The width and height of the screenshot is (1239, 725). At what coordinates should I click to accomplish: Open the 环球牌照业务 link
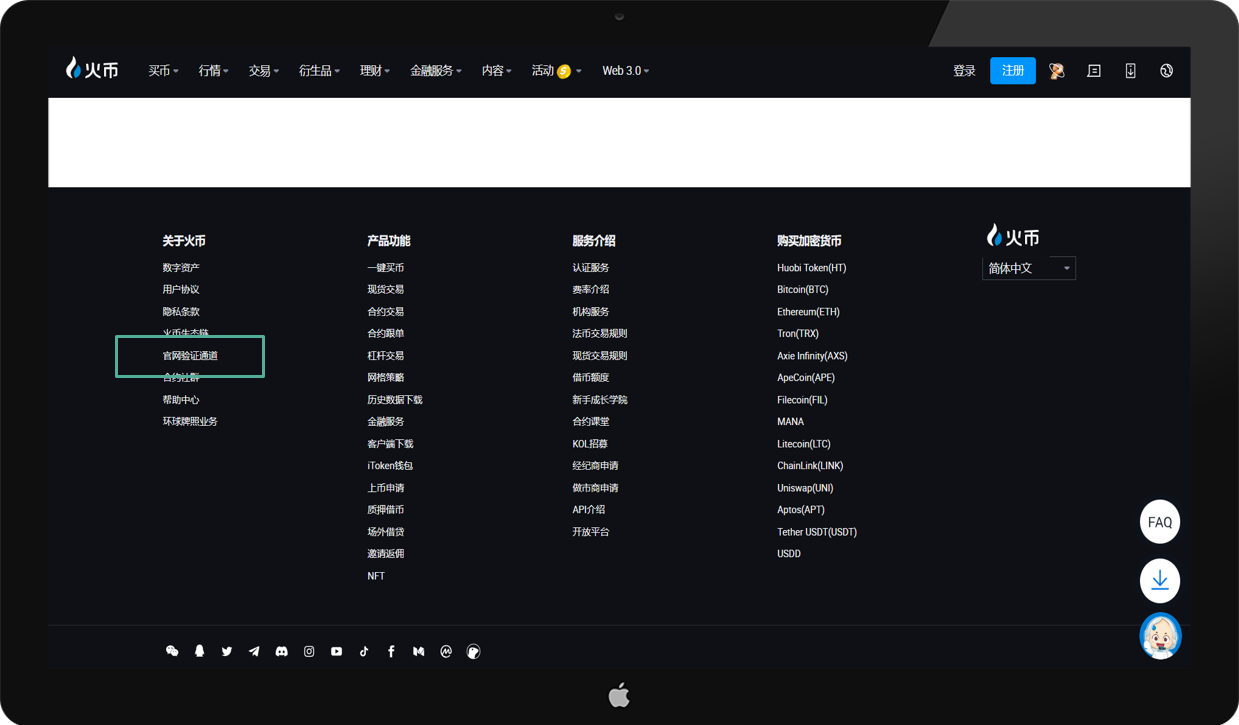(190, 422)
